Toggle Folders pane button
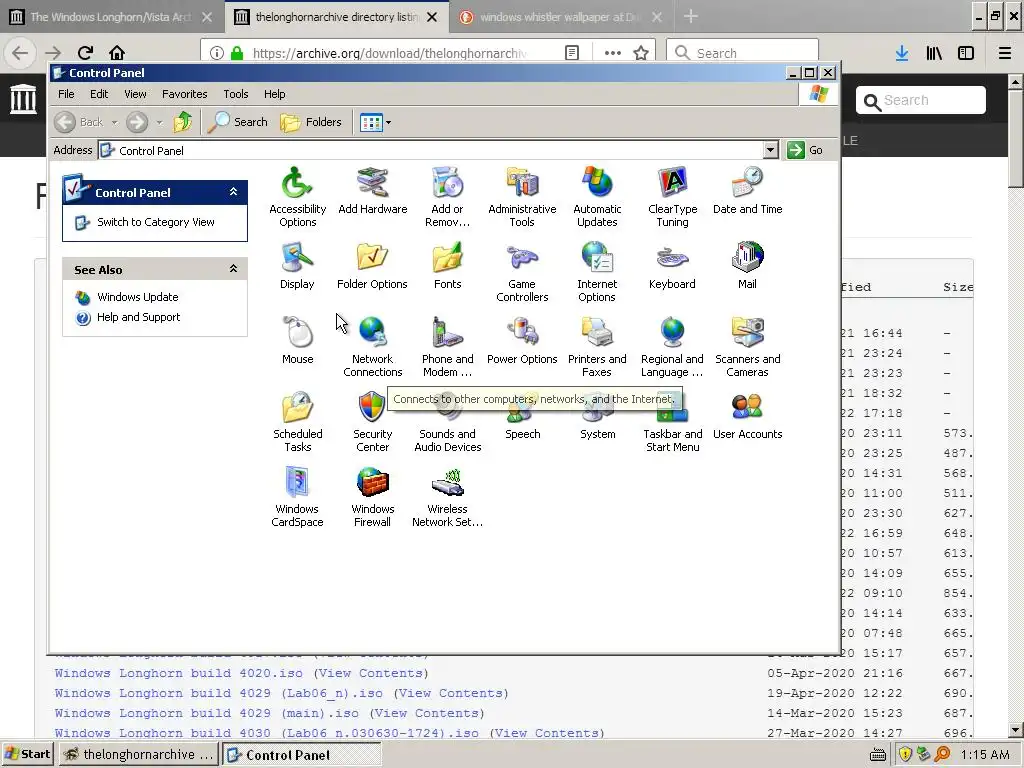The width and height of the screenshot is (1024, 768). [311, 121]
